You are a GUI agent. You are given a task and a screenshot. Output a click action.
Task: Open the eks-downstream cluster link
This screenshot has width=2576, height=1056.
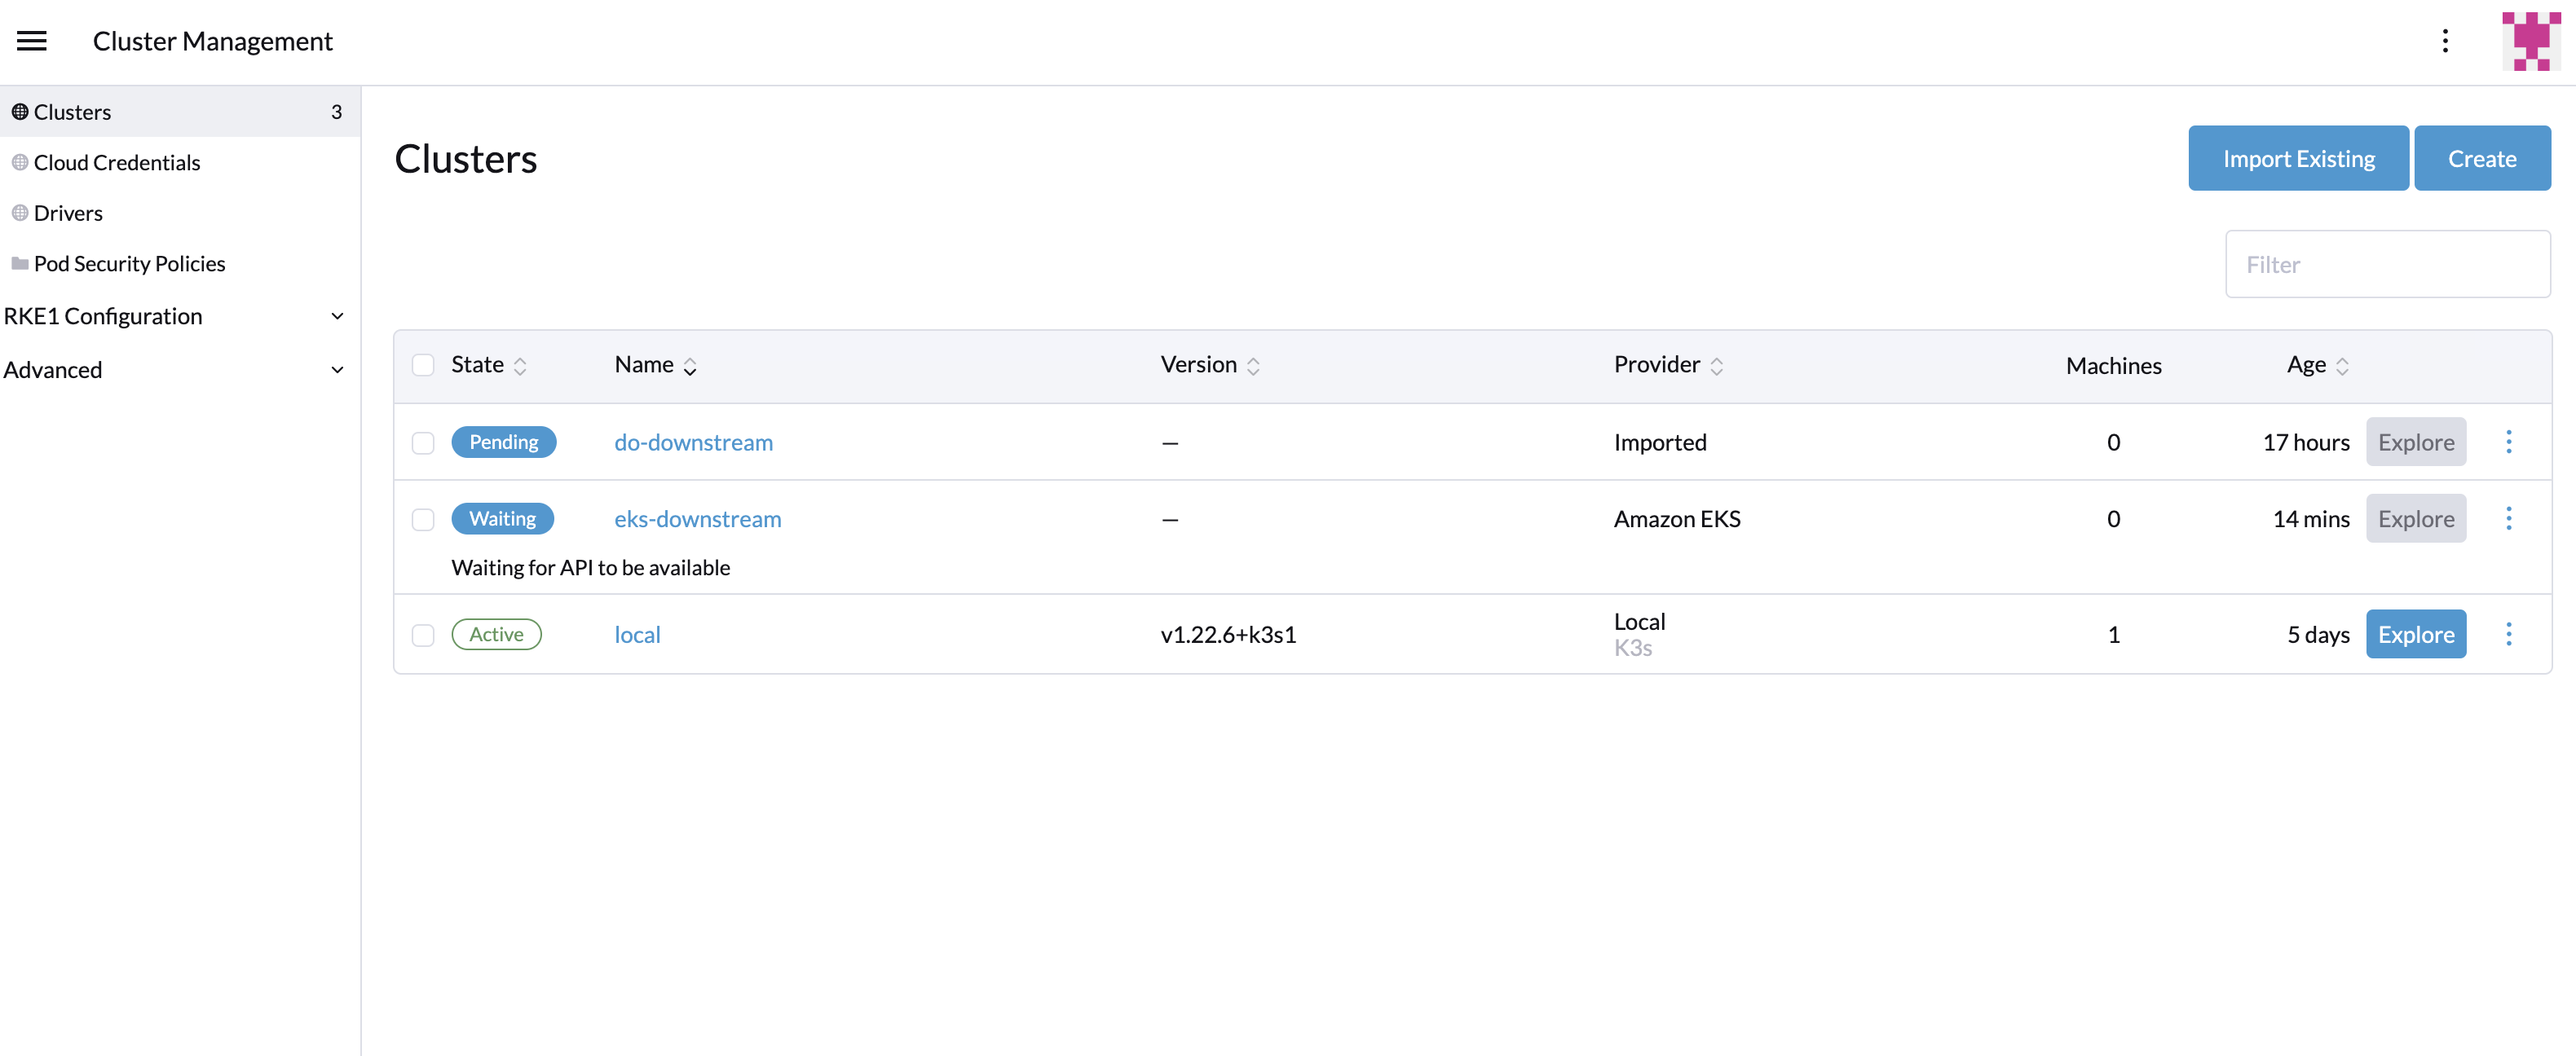coord(697,518)
